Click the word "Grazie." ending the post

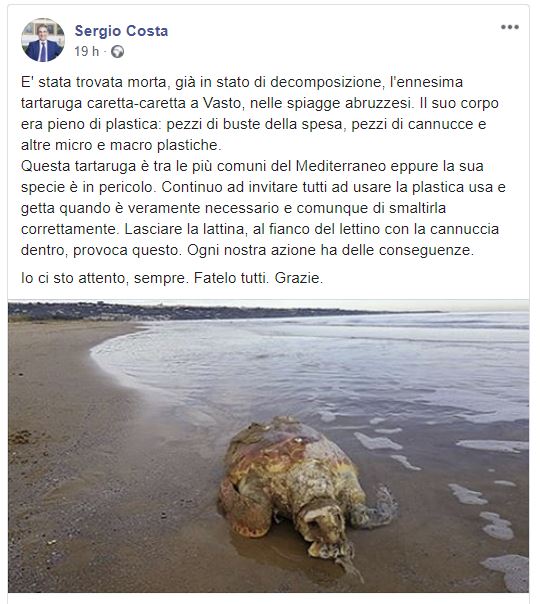tap(299, 278)
